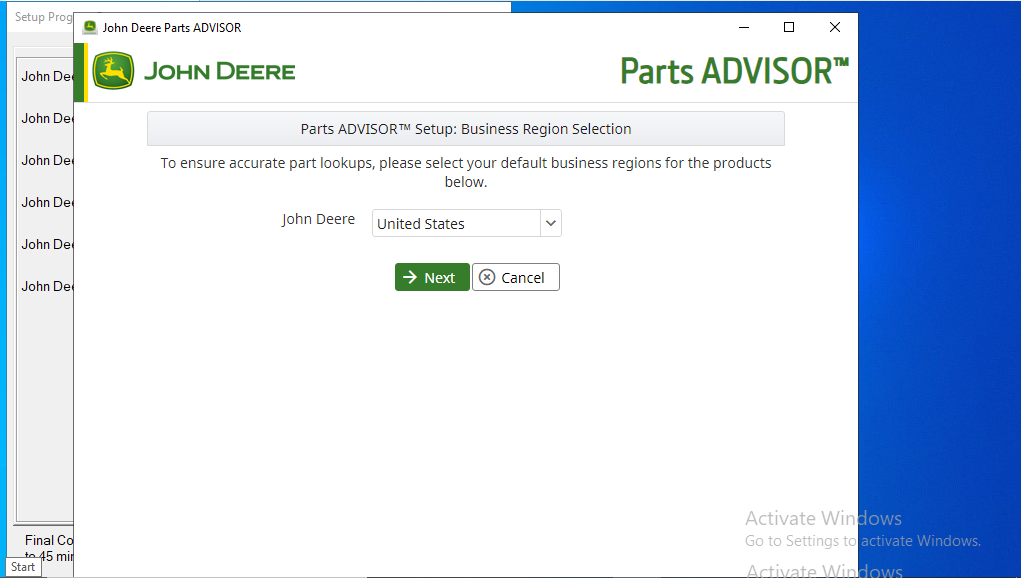Click the Parts ADVISOR logo in header

click(734, 71)
